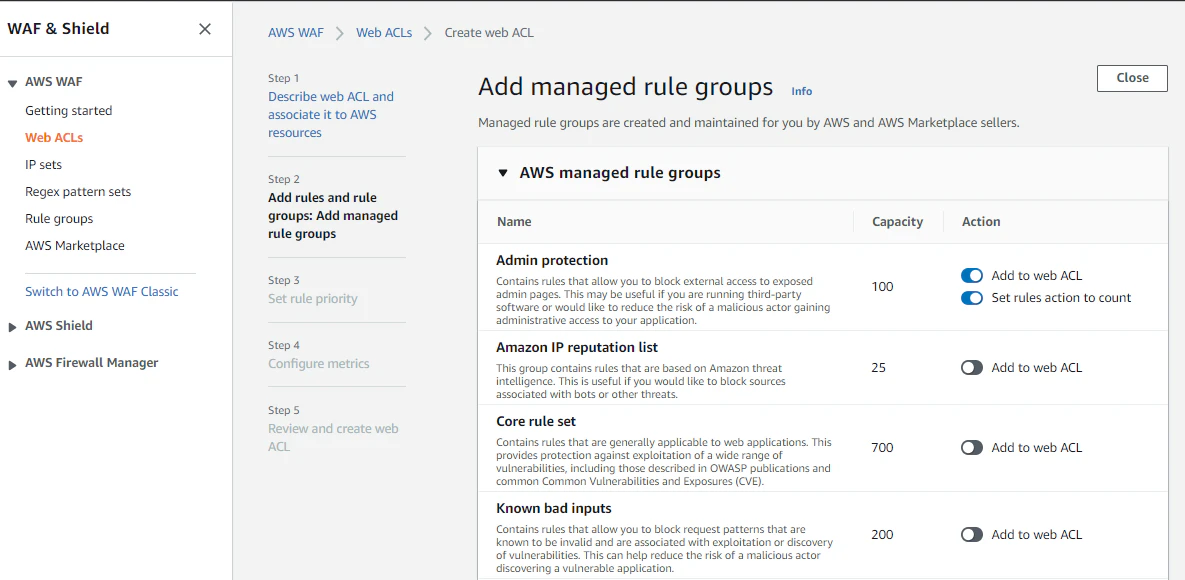Open Rule groups in sidebar

tap(59, 219)
